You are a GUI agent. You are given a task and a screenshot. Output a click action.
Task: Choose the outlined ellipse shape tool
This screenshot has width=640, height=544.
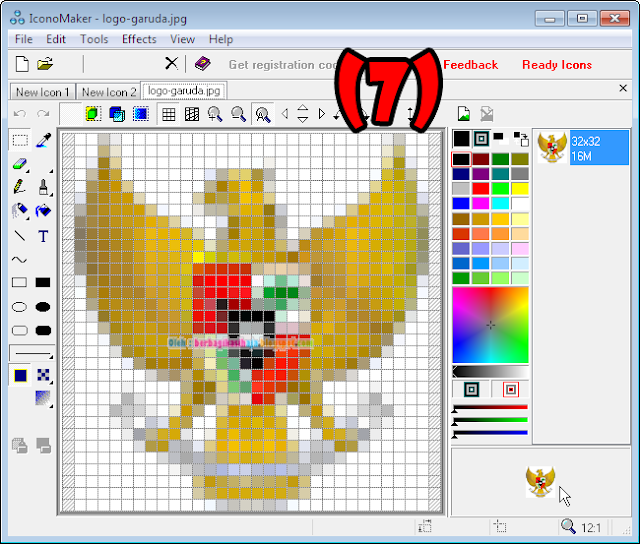pyautogui.click(x=20, y=307)
